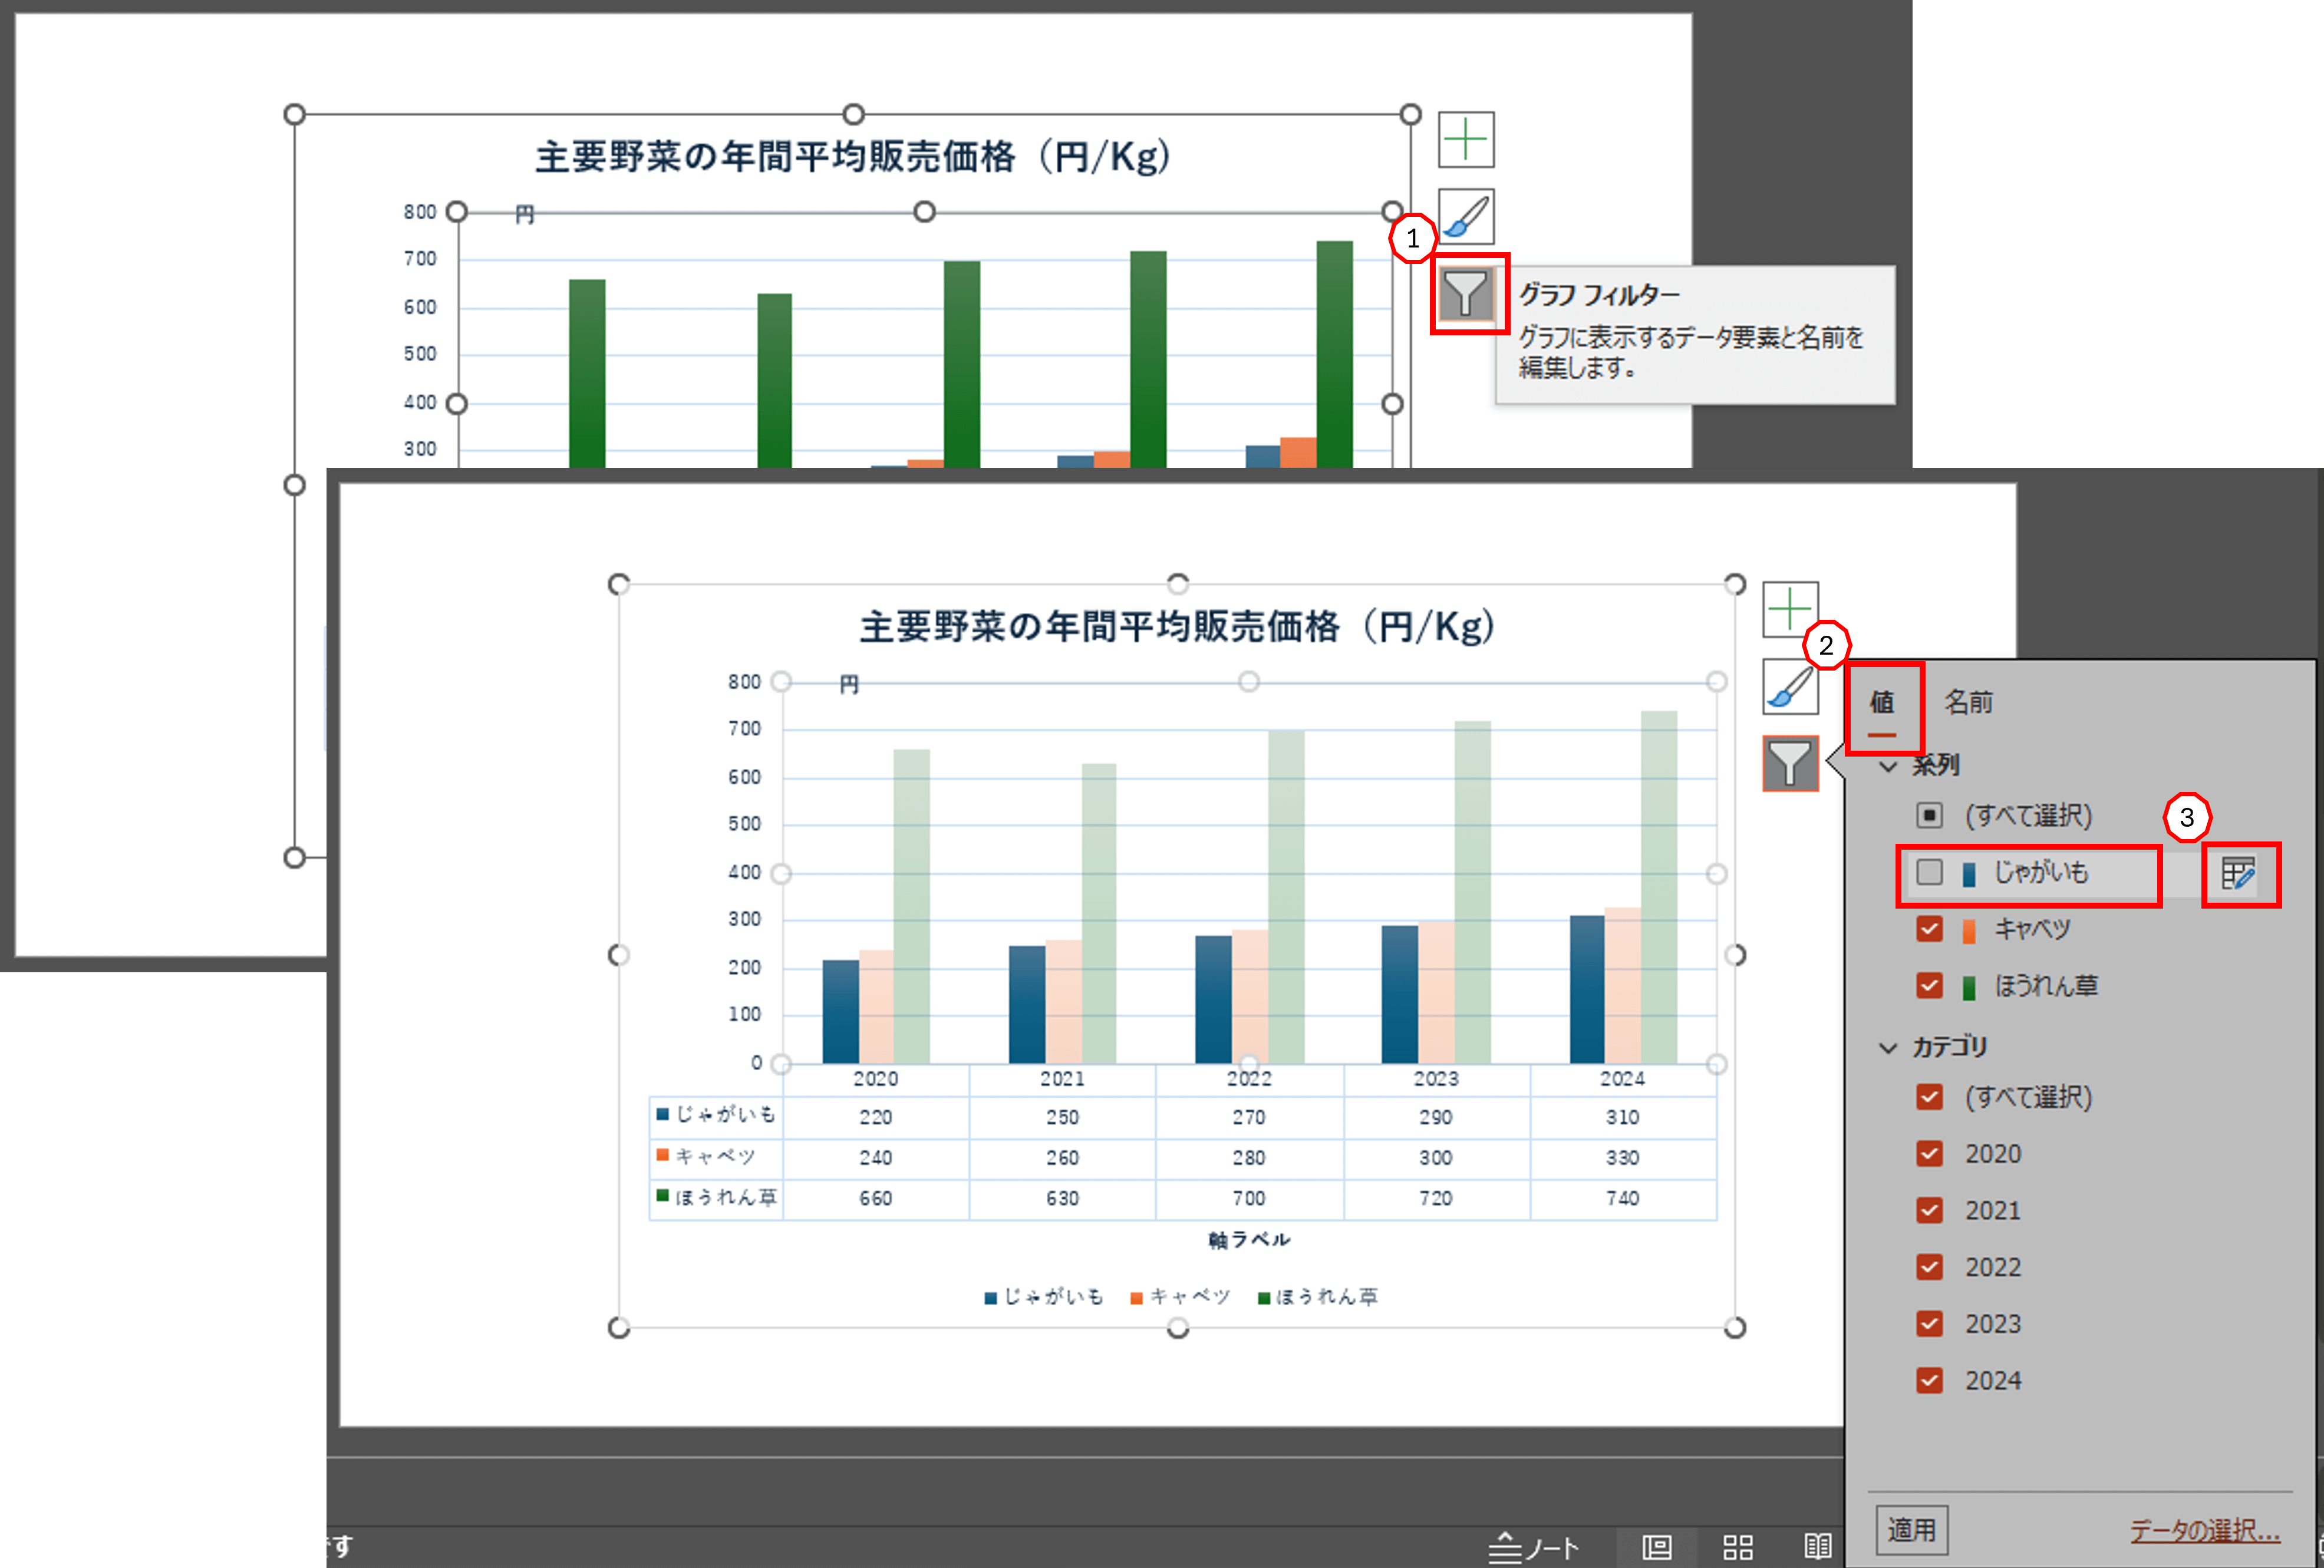Click the data table cell showing 740
Image resolution: width=2324 pixels, height=1568 pixels.
[x=1622, y=1199]
